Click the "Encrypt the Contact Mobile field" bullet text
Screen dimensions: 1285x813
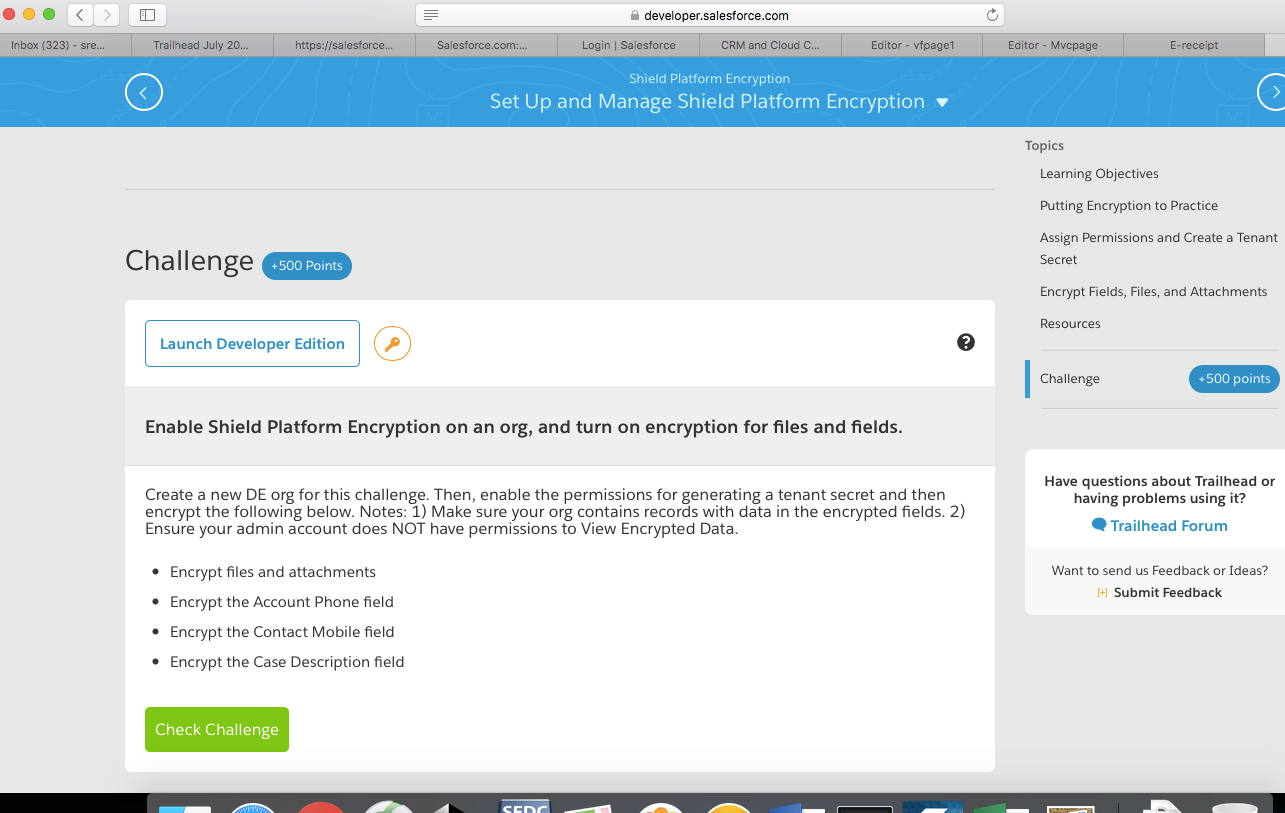tap(282, 632)
